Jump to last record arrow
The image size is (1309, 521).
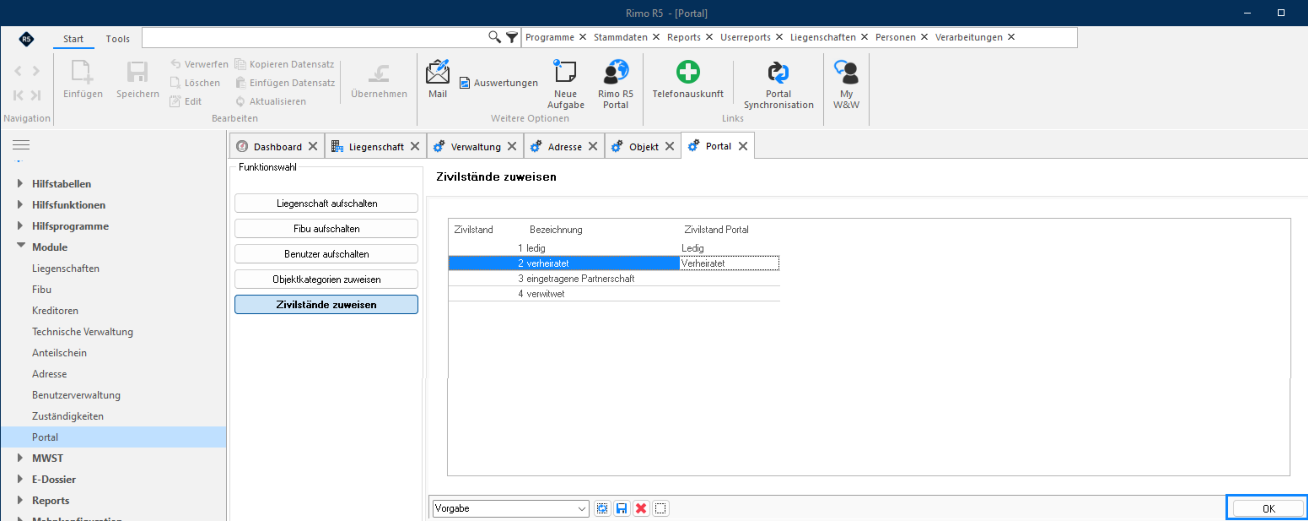pos(36,95)
